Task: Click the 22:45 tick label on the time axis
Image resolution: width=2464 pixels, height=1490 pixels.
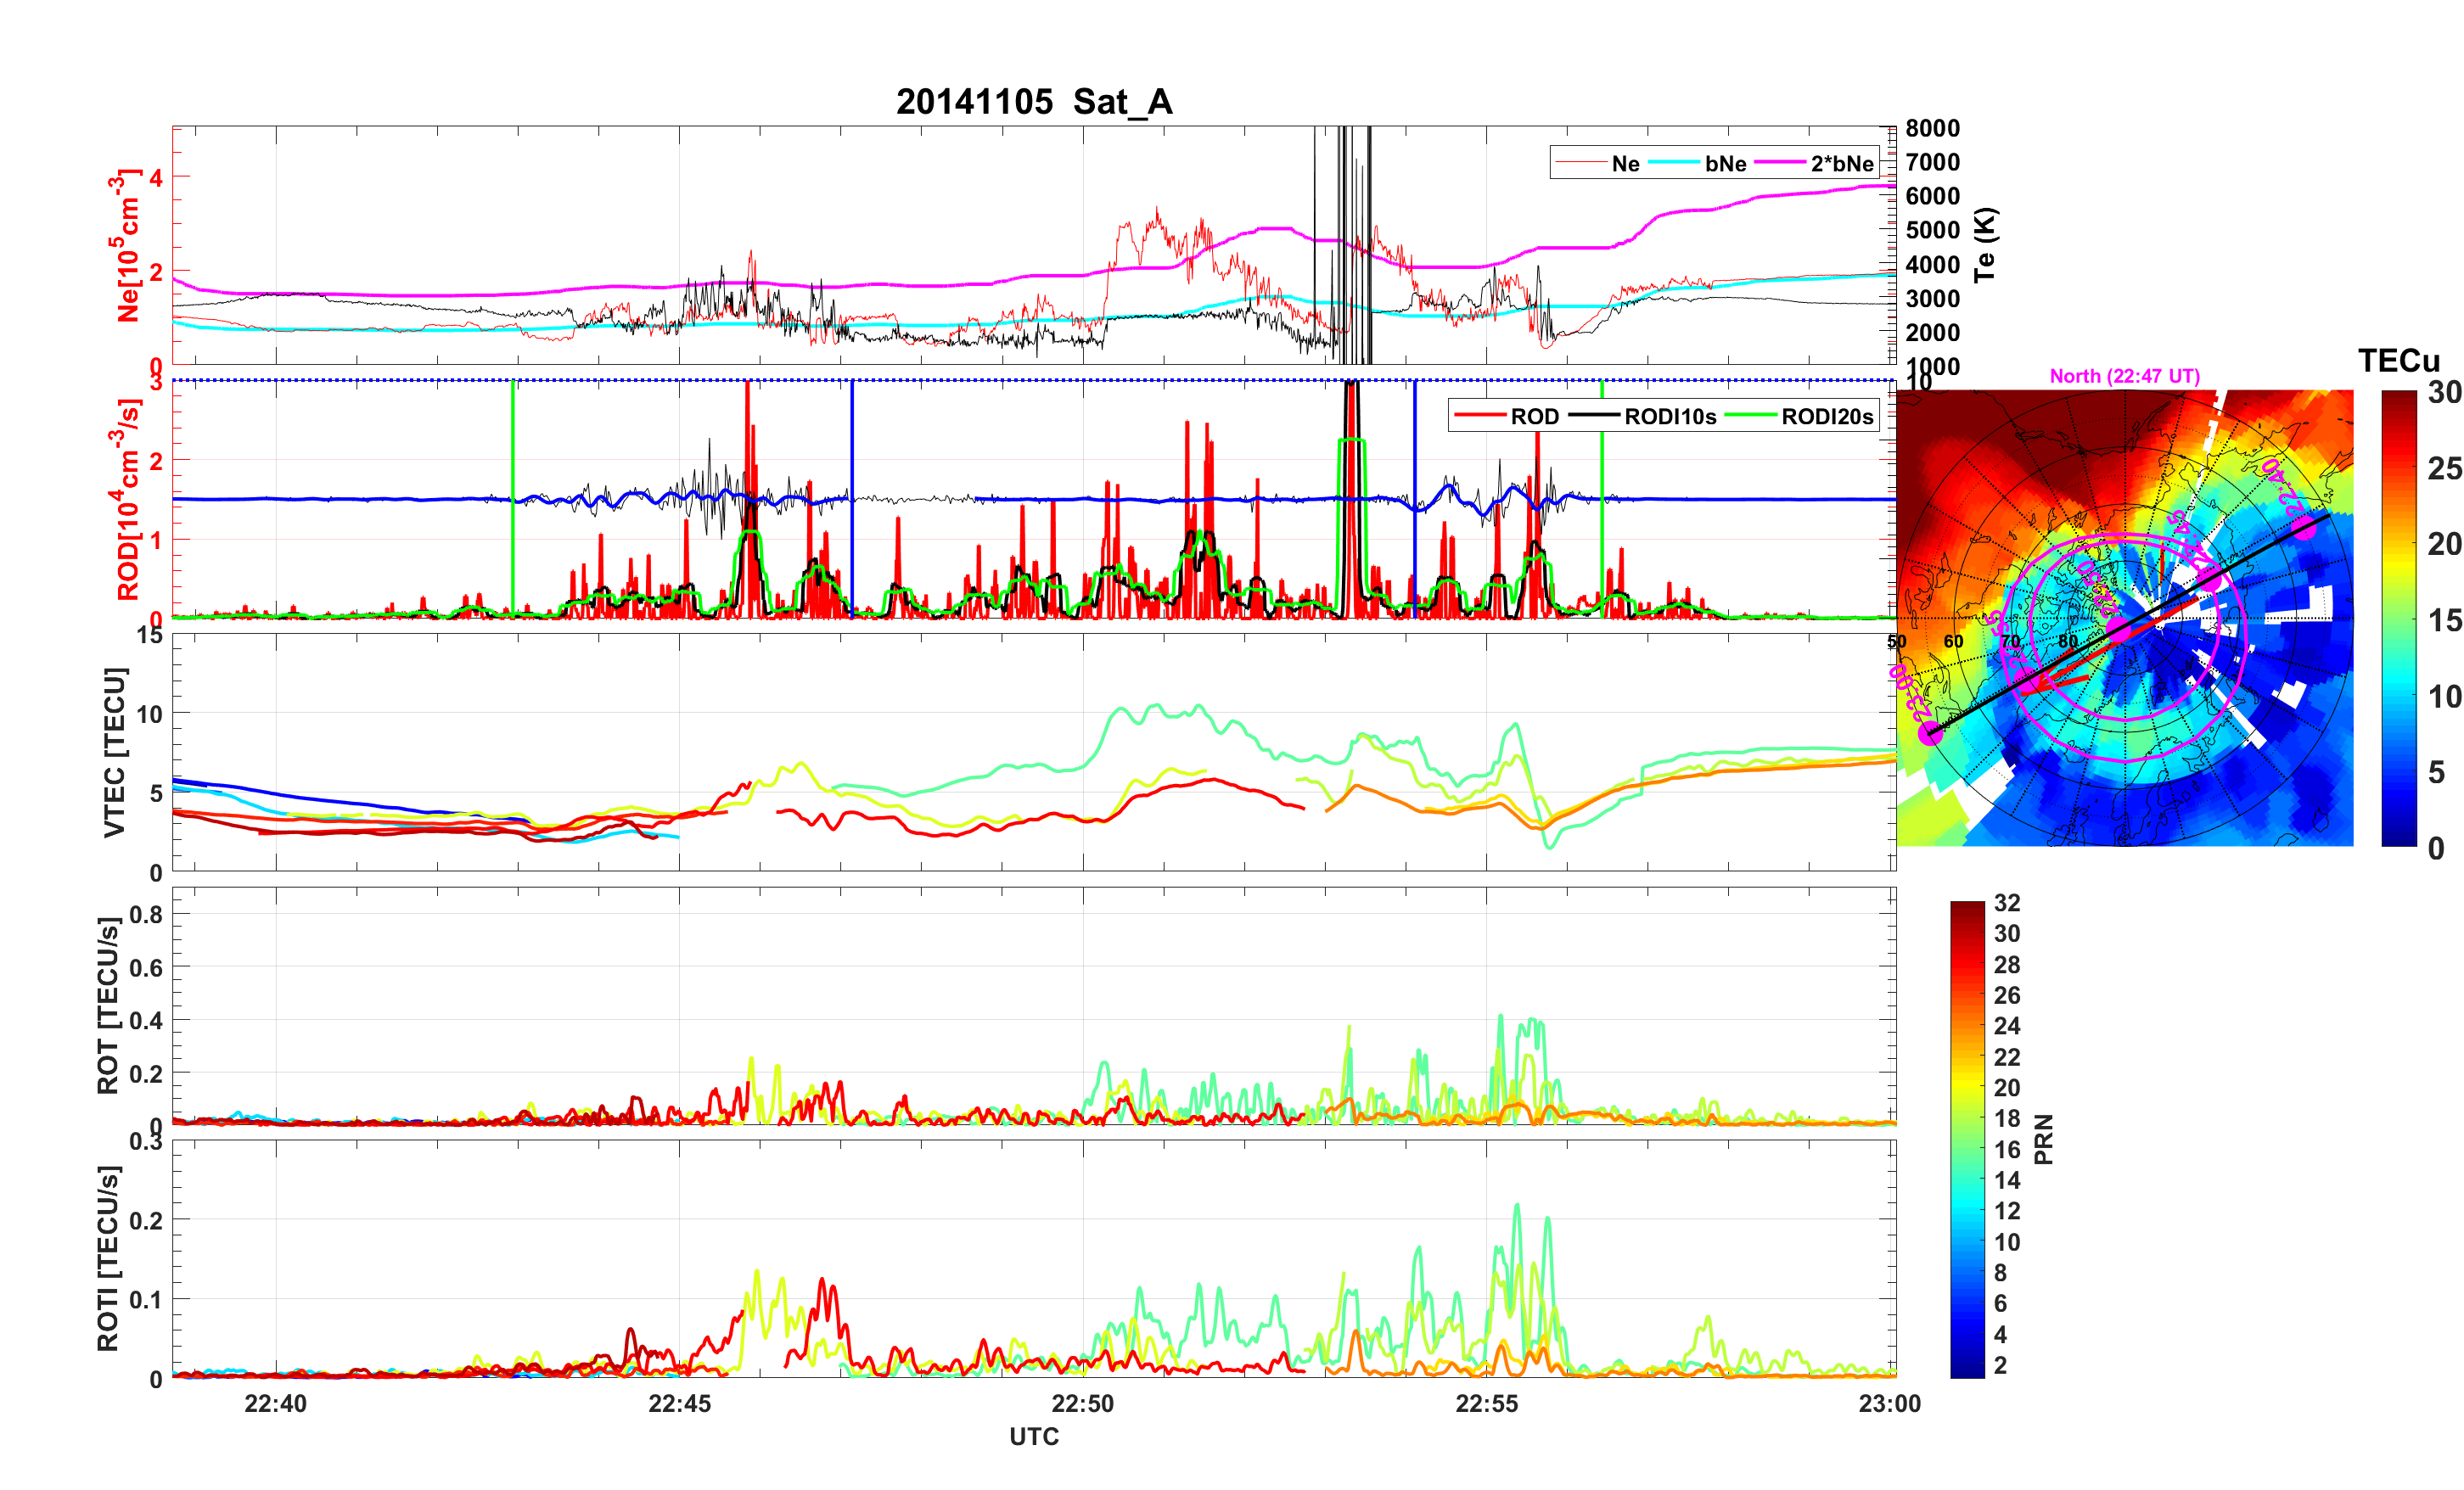Action: coord(679,1403)
